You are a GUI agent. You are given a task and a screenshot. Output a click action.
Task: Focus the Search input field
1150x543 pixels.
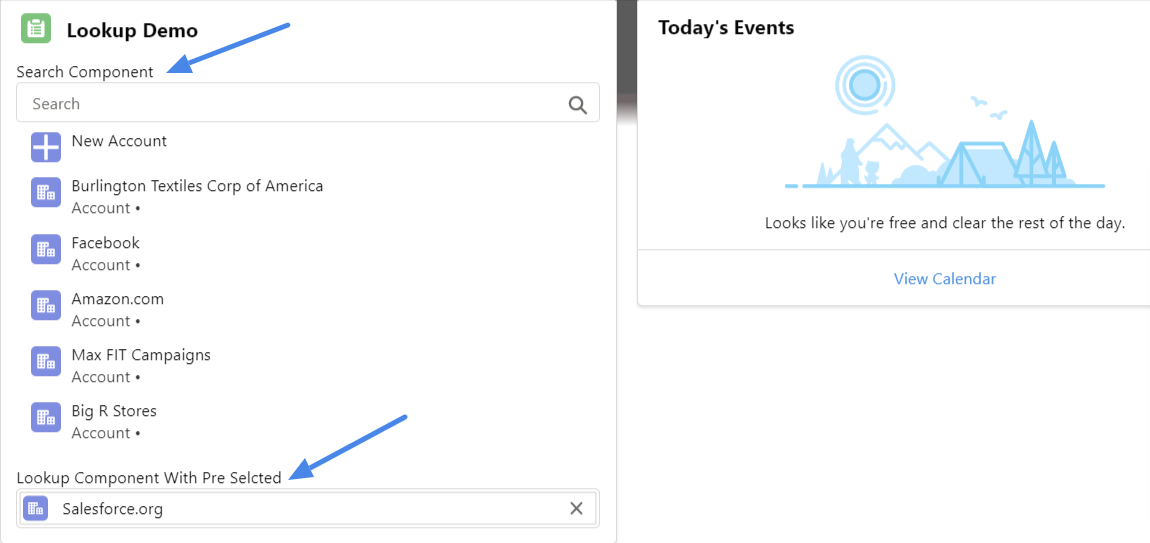[290, 104]
